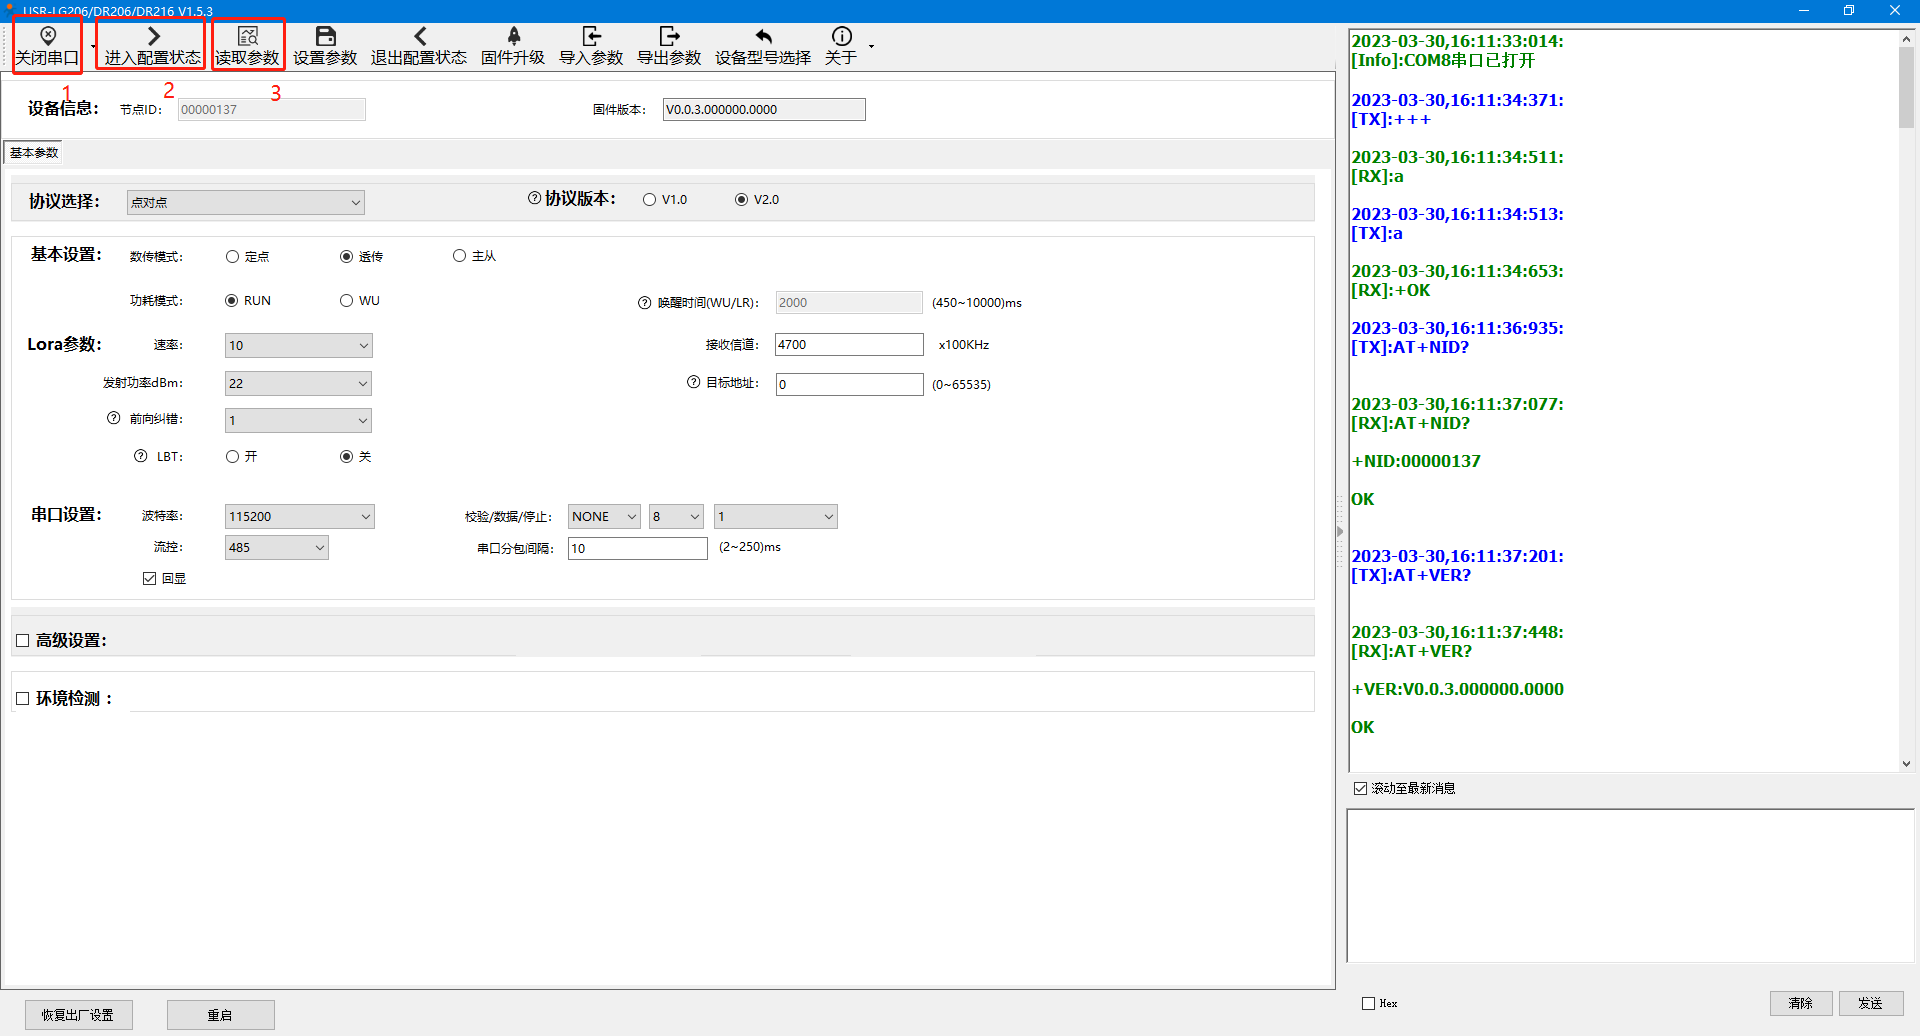Toggle the Hex send checkbox
The image size is (1920, 1036).
(1368, 1003)
